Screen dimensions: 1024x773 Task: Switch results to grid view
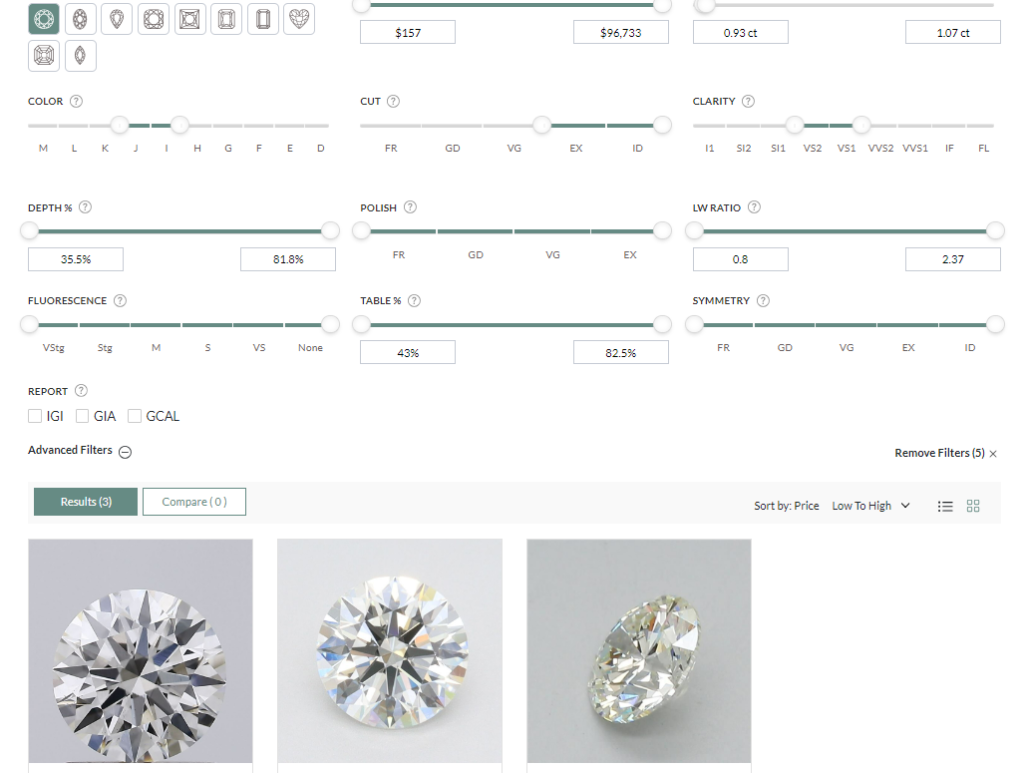[973, 506]
